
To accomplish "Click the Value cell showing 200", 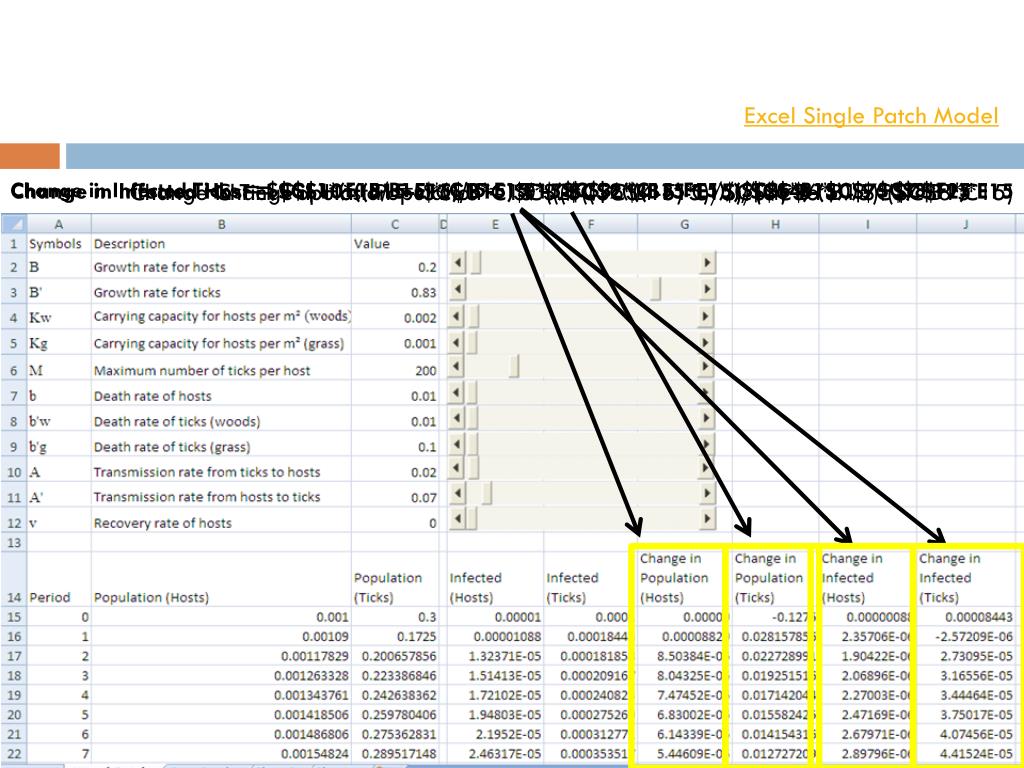I will click(x=395, y=371).
